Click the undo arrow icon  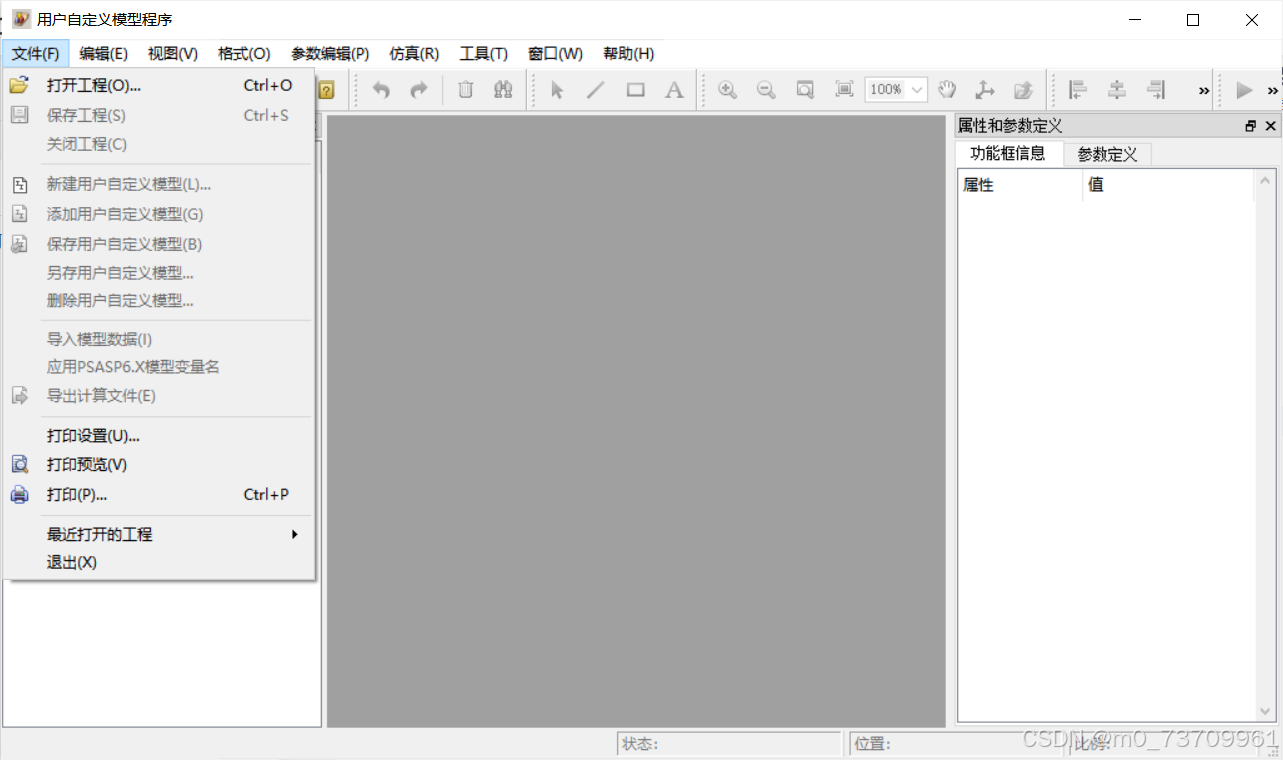(x=380, y=89)
